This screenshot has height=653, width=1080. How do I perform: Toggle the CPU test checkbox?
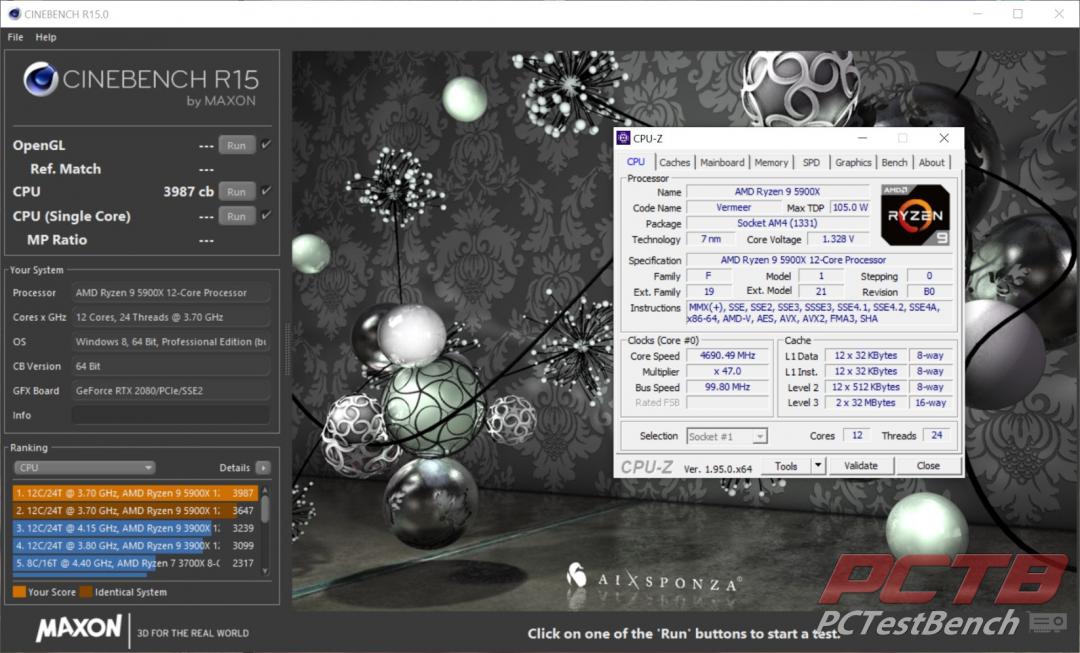tap(266, 191)
